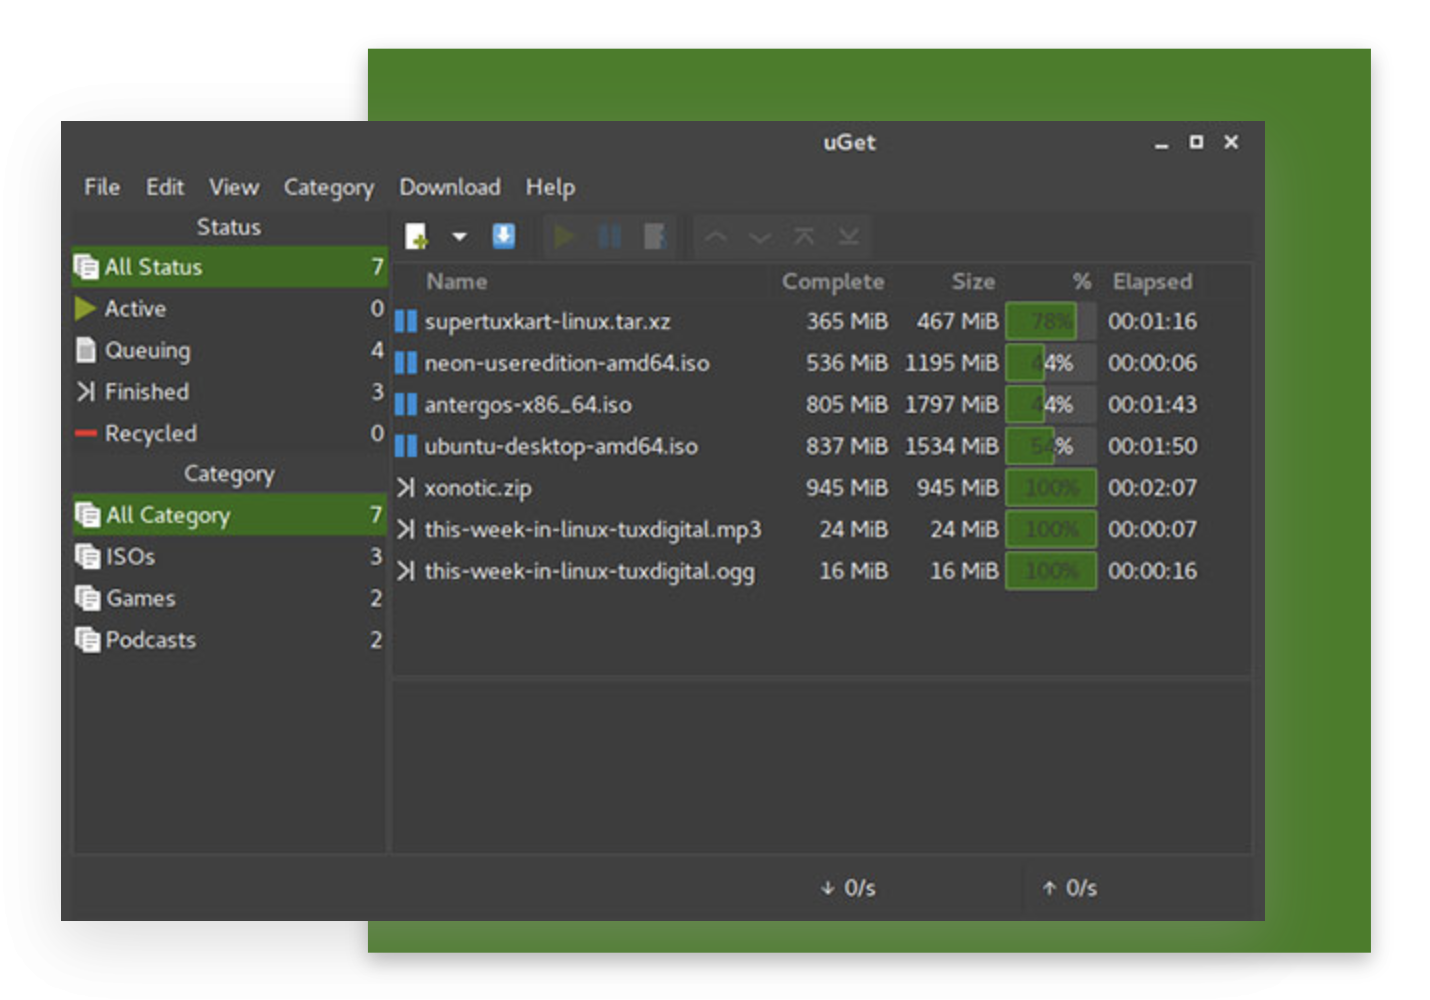1430x1000 pixels.
Task: Click the 1797 MiB size cell
Action: 951,405
